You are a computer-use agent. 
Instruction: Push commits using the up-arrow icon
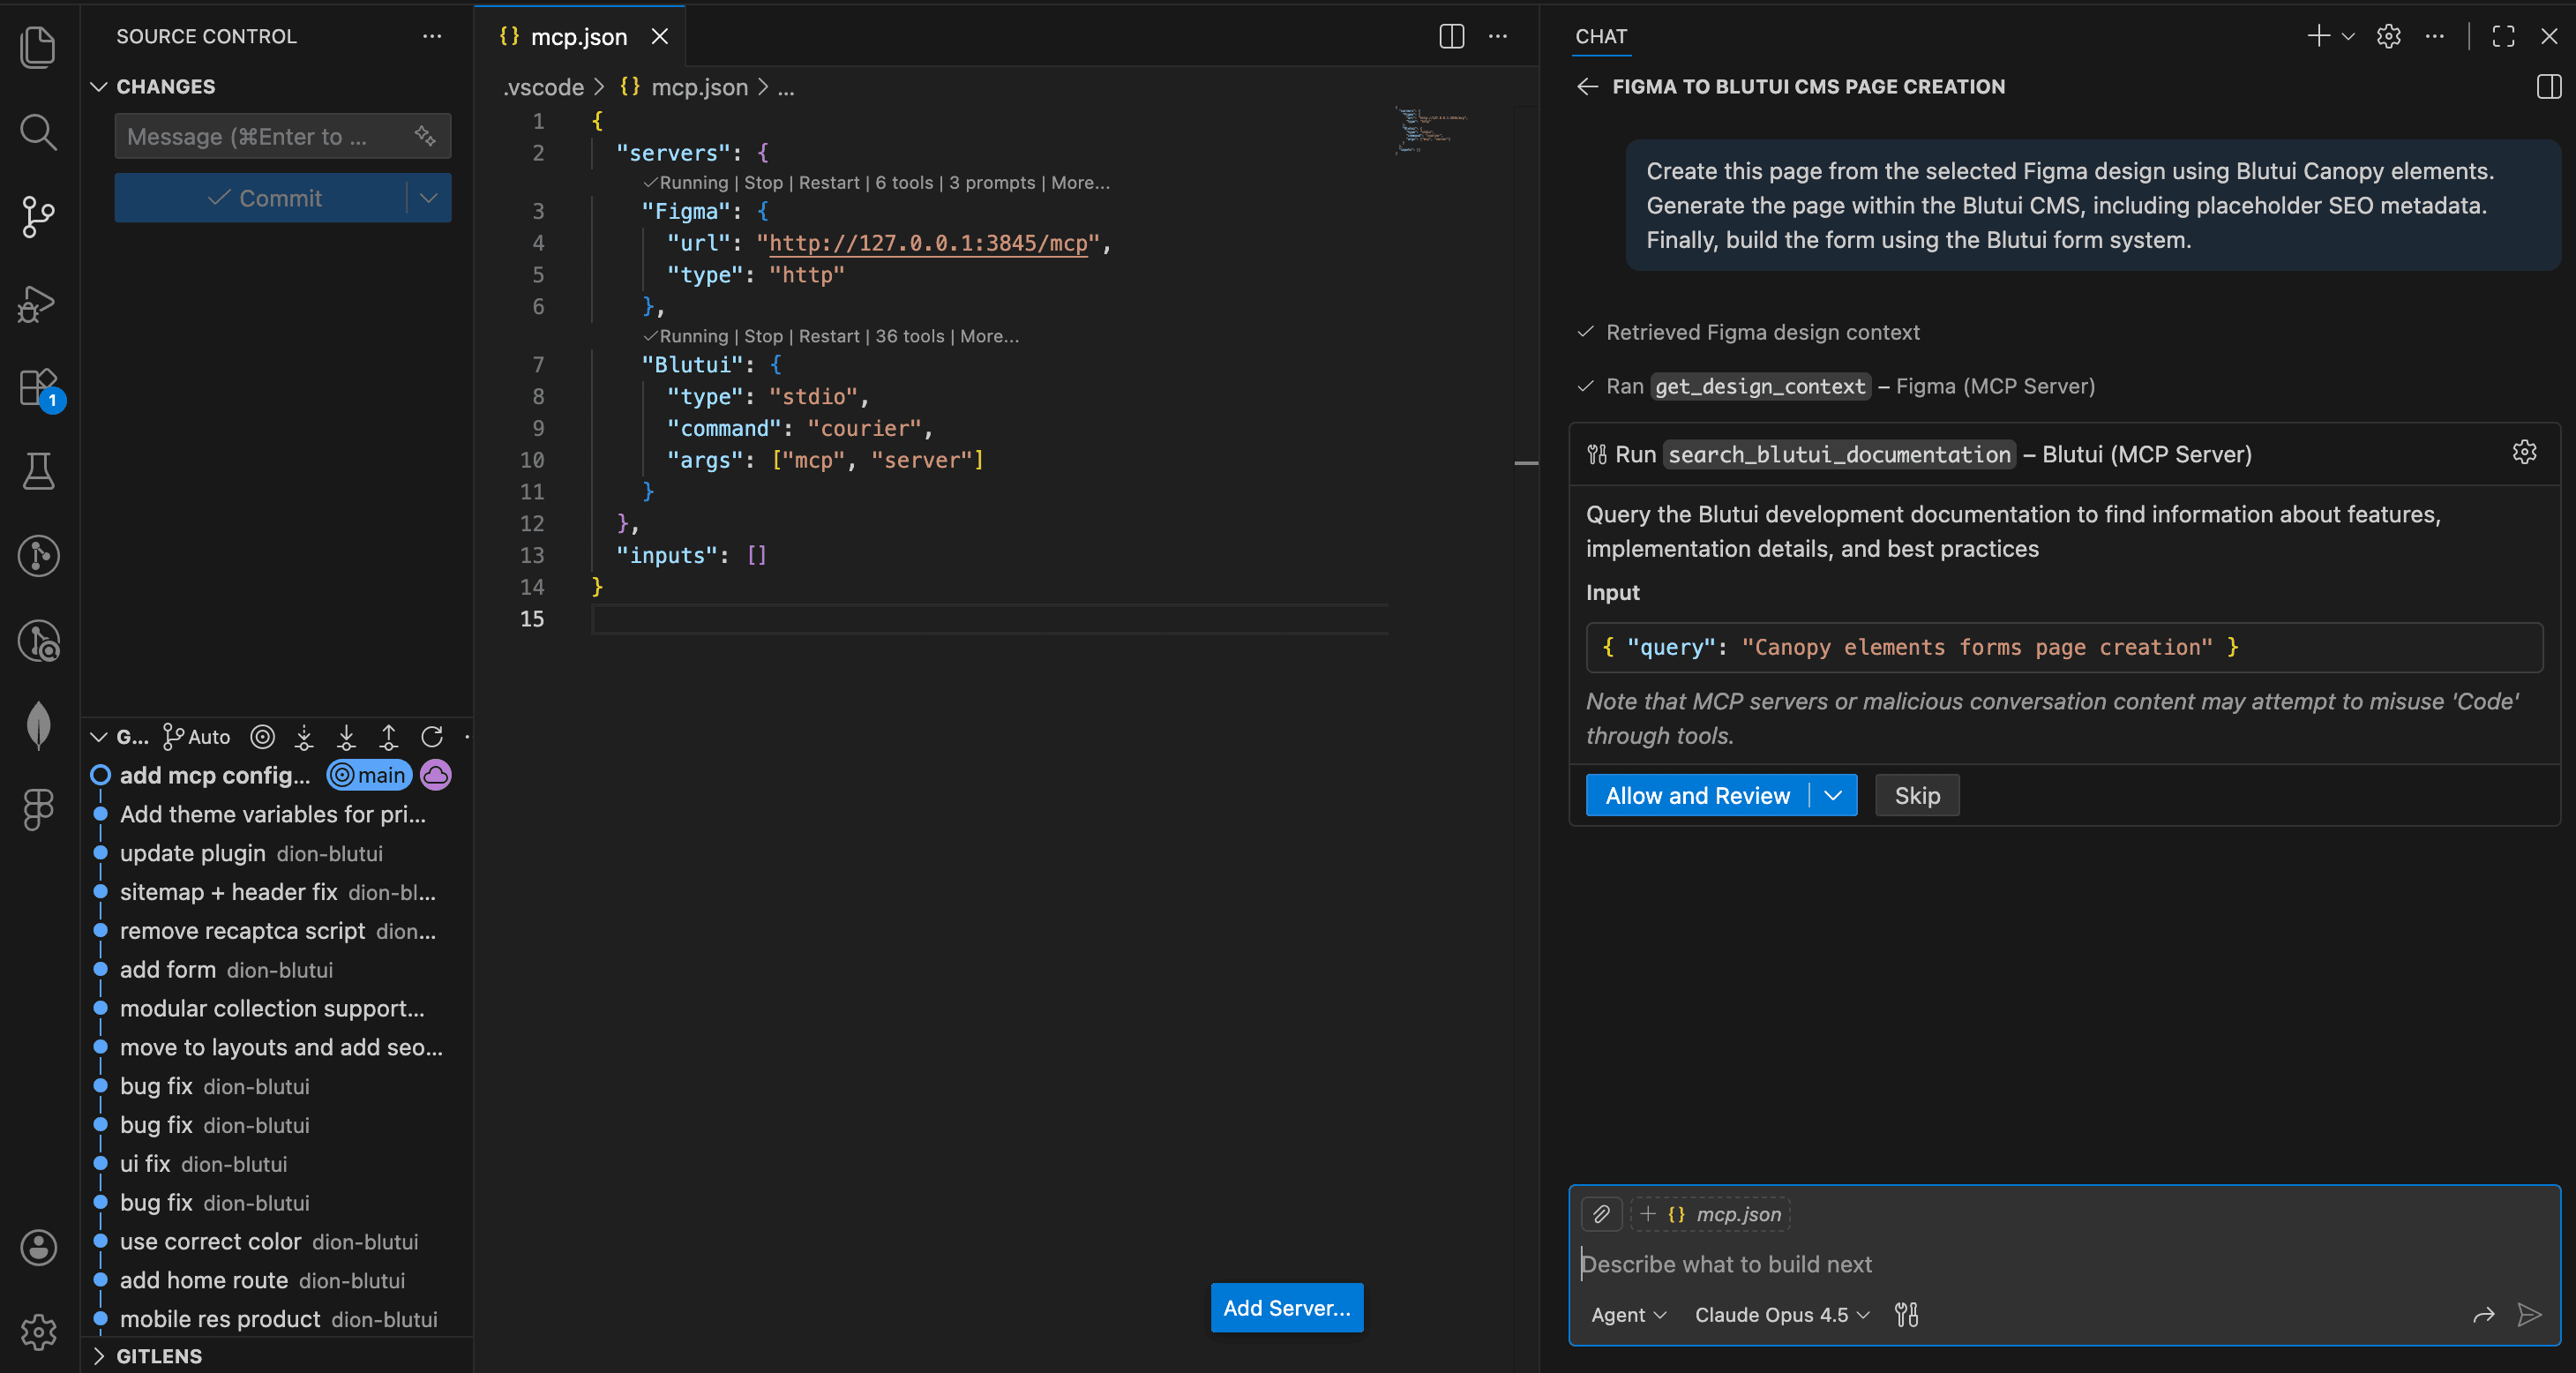tap(389, 737)
